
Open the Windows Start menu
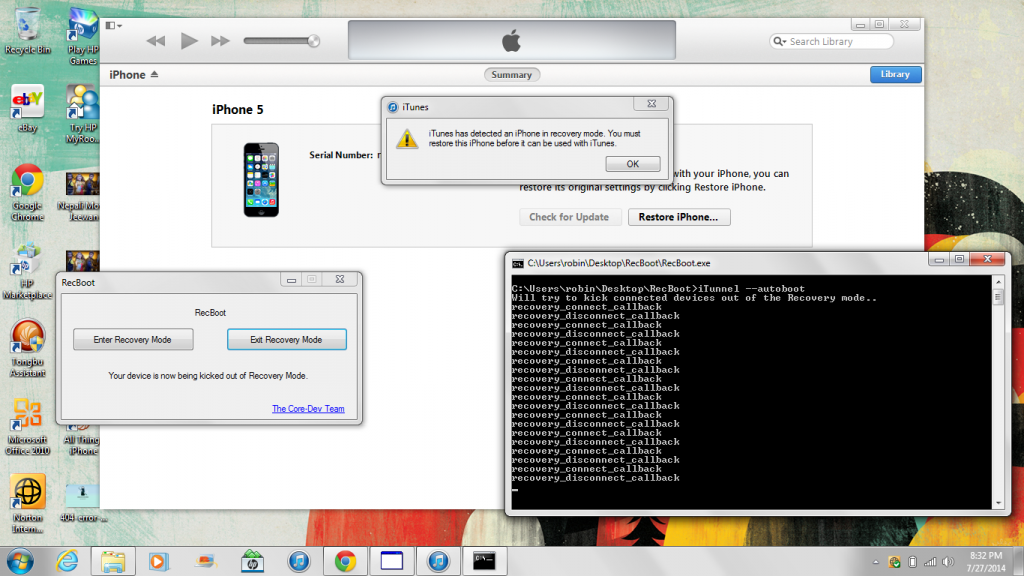pyautogui.click(x=20, y=560)
